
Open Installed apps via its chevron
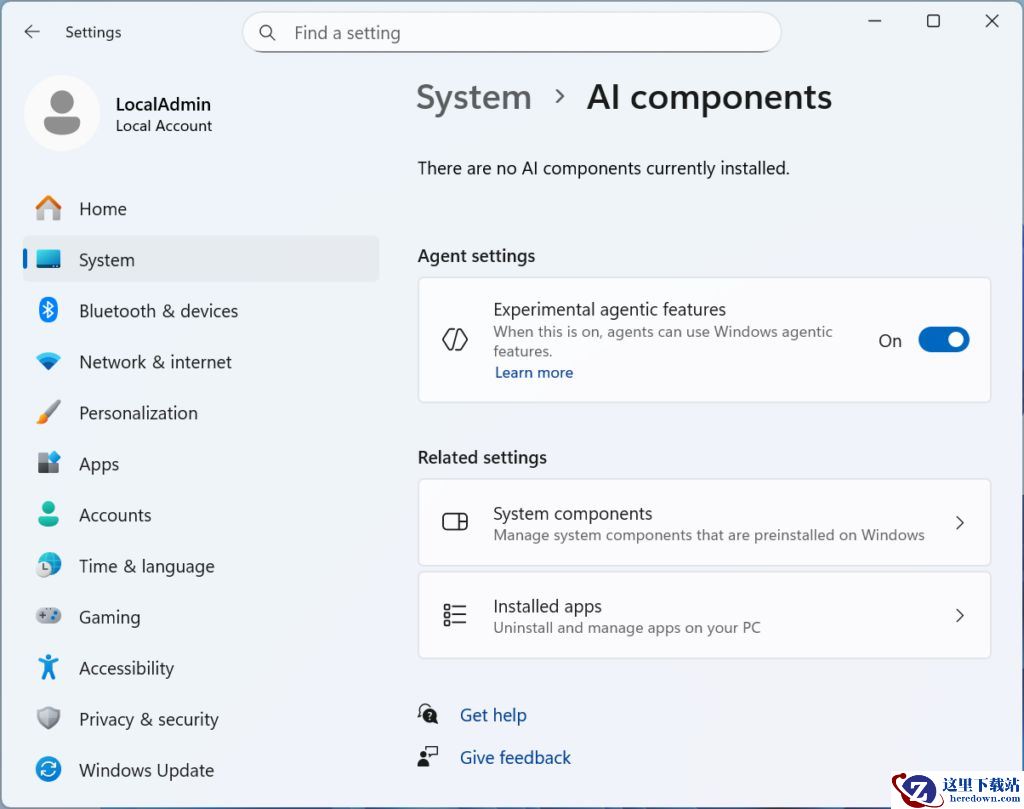coord(959,616)
